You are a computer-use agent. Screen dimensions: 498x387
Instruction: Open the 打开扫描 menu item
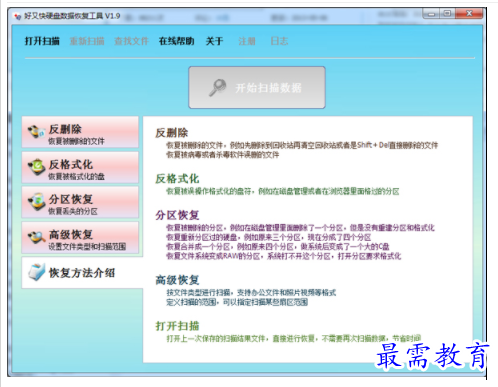[42, 41]
